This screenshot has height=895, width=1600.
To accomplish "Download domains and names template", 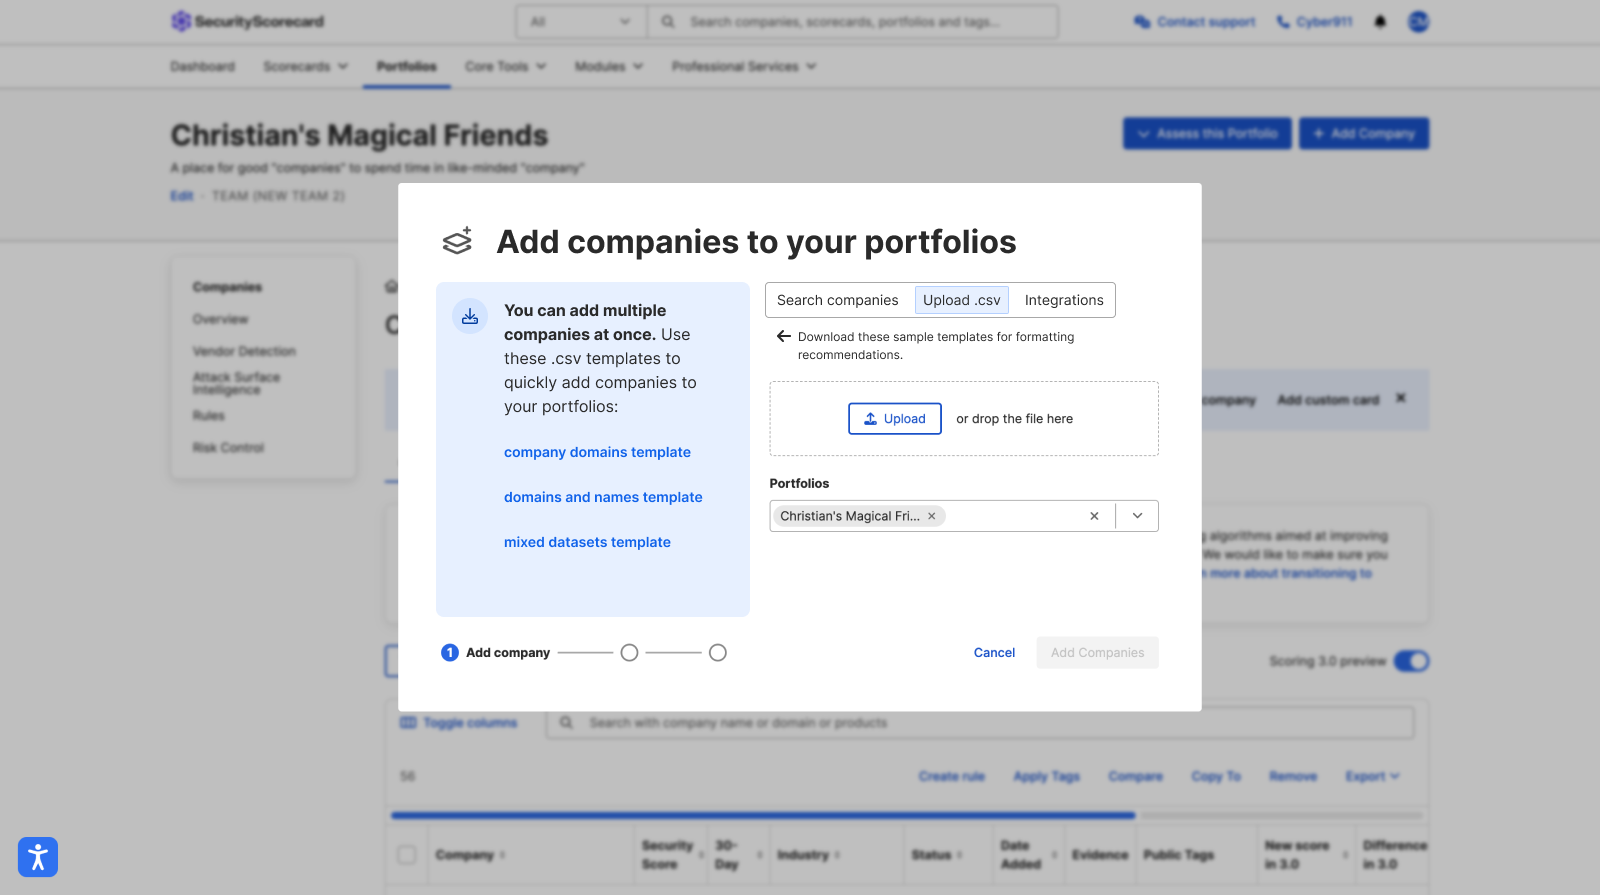I will tap(603, 497).
